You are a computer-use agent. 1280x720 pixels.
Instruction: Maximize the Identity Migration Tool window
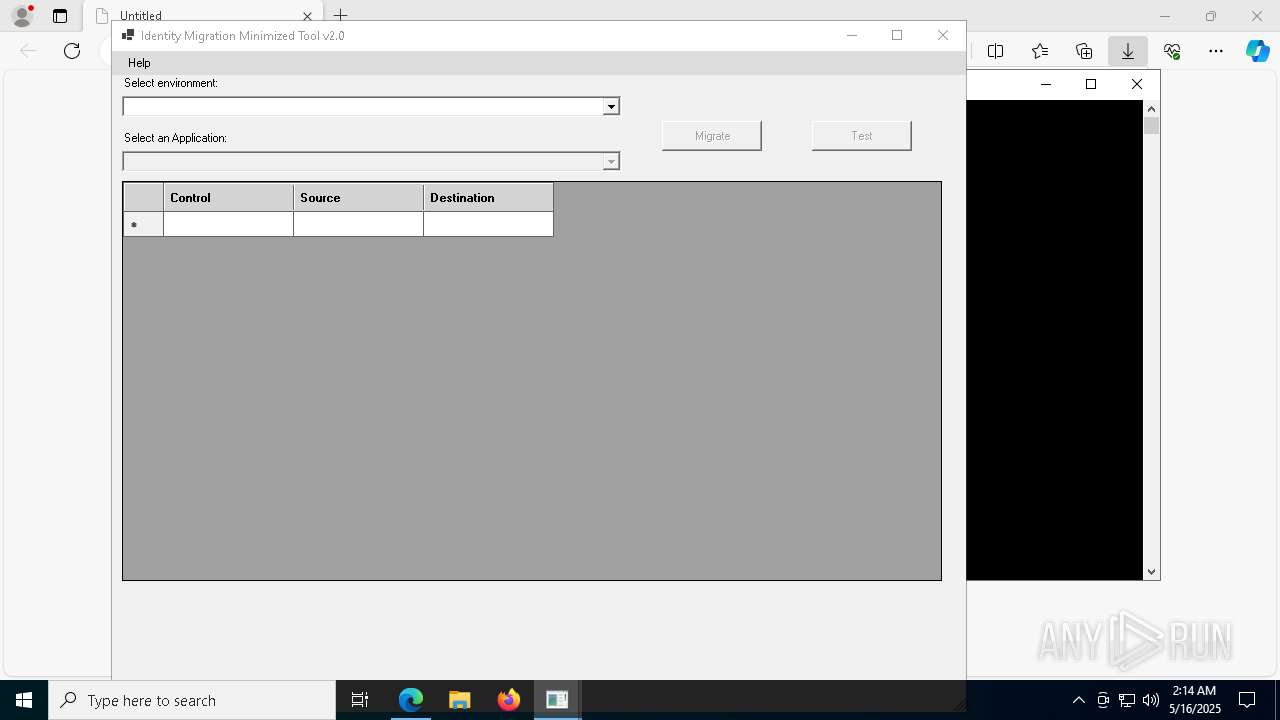[x=897, y=35]
